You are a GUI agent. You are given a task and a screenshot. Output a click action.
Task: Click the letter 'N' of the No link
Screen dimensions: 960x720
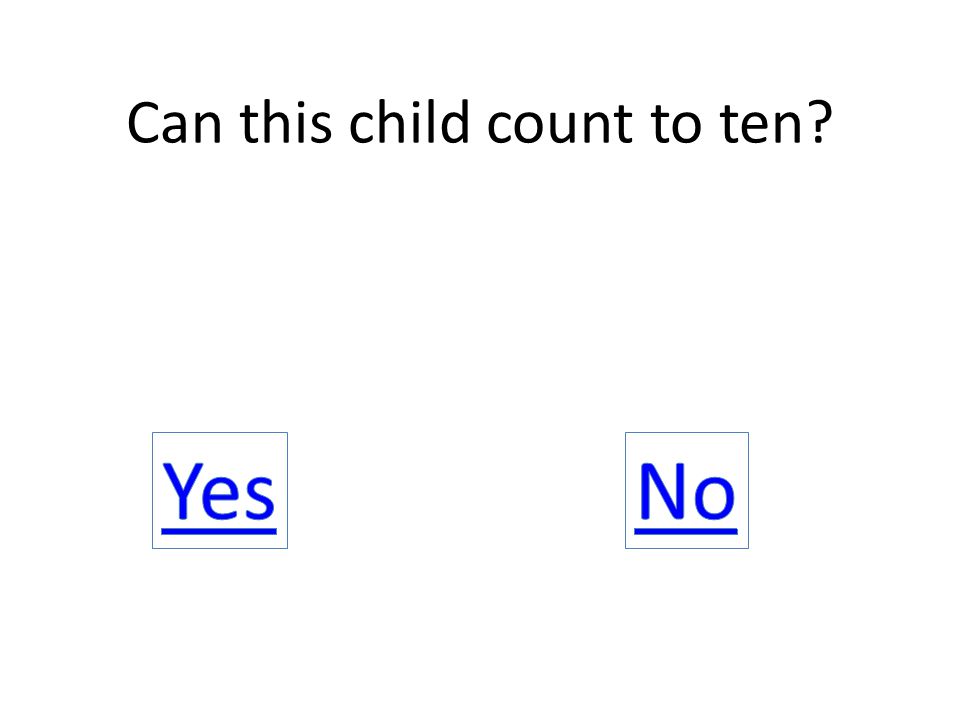click(x=661, y=490)
